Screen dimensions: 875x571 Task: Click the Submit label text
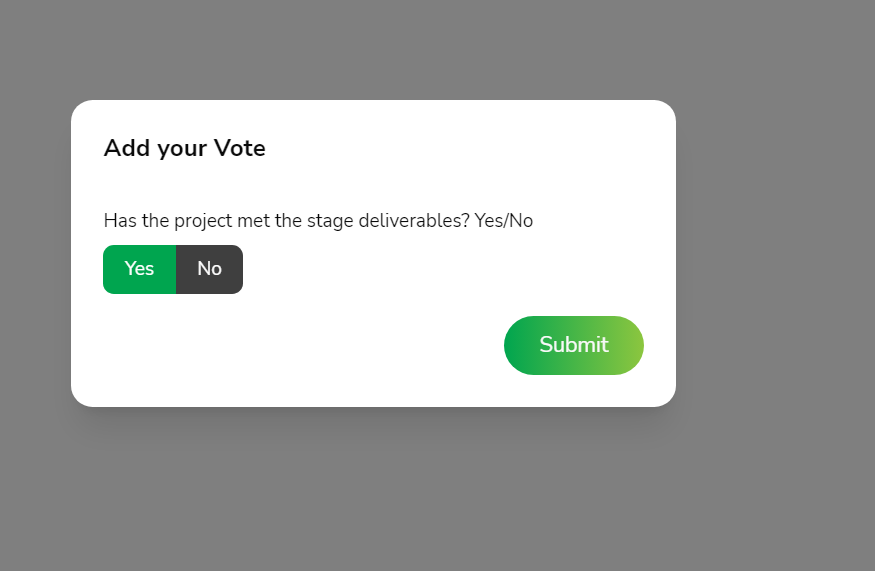(573, 345)
